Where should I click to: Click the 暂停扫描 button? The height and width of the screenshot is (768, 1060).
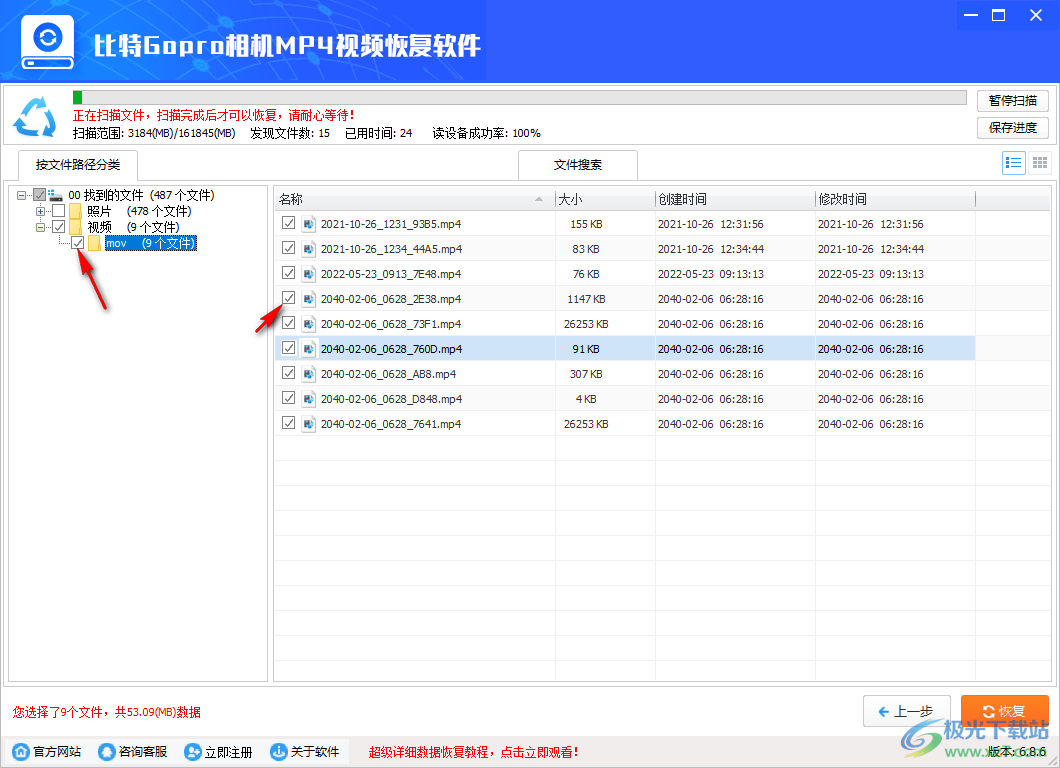tap(1013, 101)
